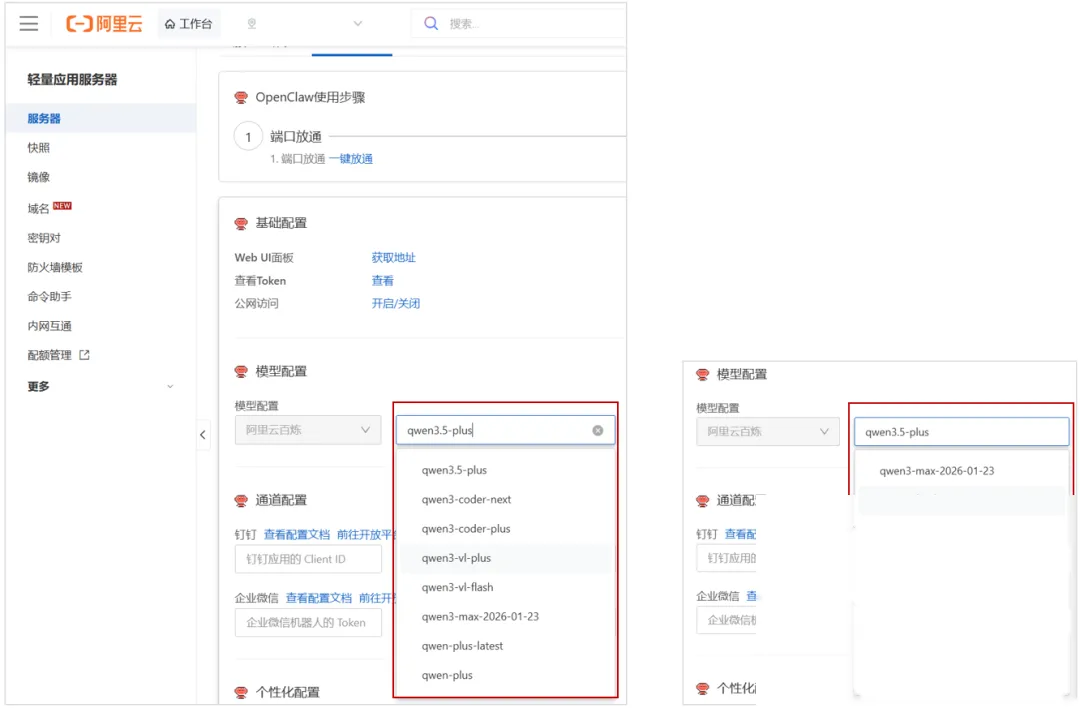Image resolution: width=1080 pixels, height=708 pixels.
Task: Click step 1 circle for 端口放通
Action: 249,136
